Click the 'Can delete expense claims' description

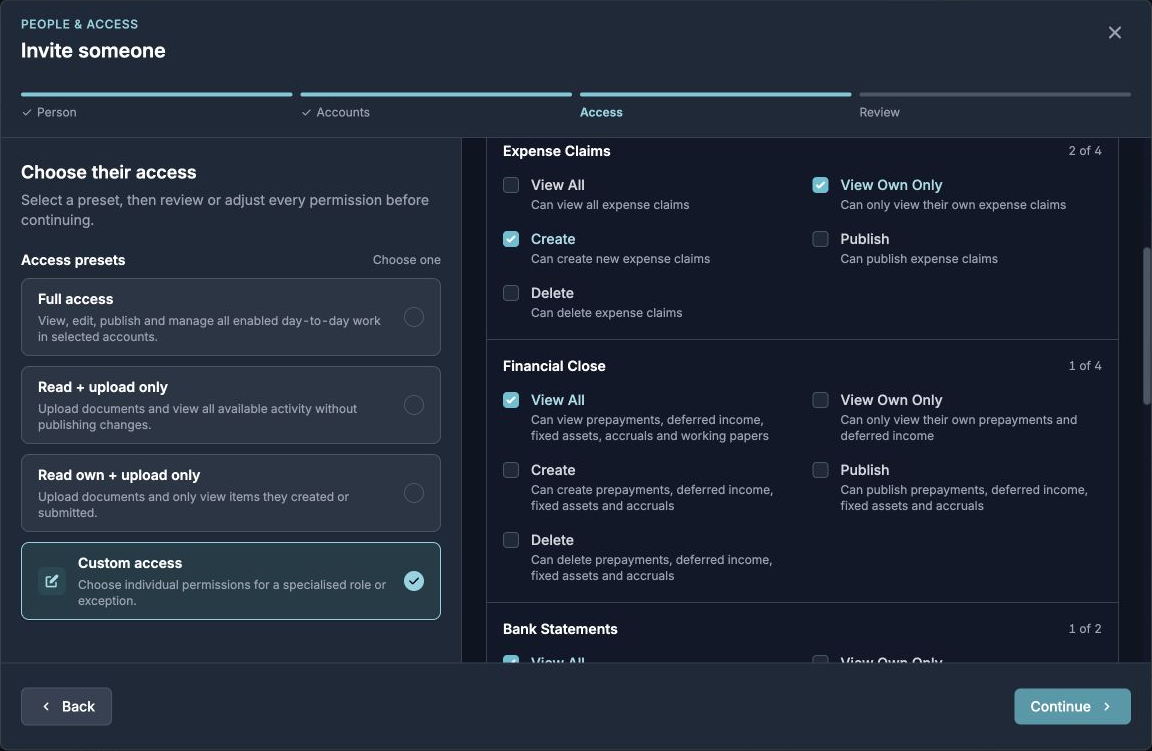click(606, 312)
